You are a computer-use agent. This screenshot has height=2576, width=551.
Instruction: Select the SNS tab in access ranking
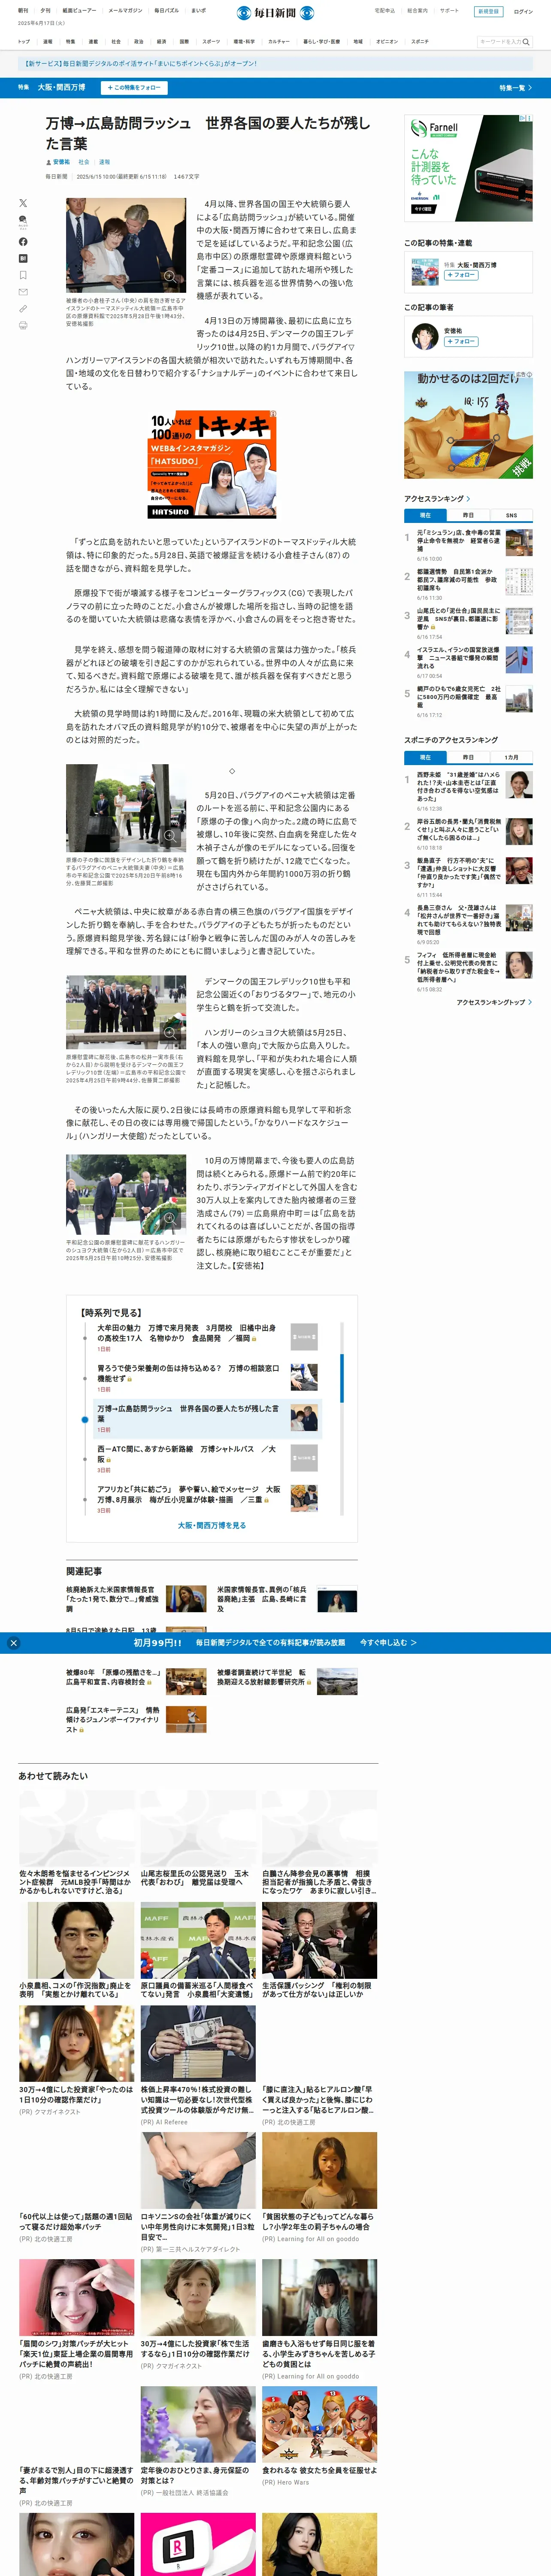[511, 515]
